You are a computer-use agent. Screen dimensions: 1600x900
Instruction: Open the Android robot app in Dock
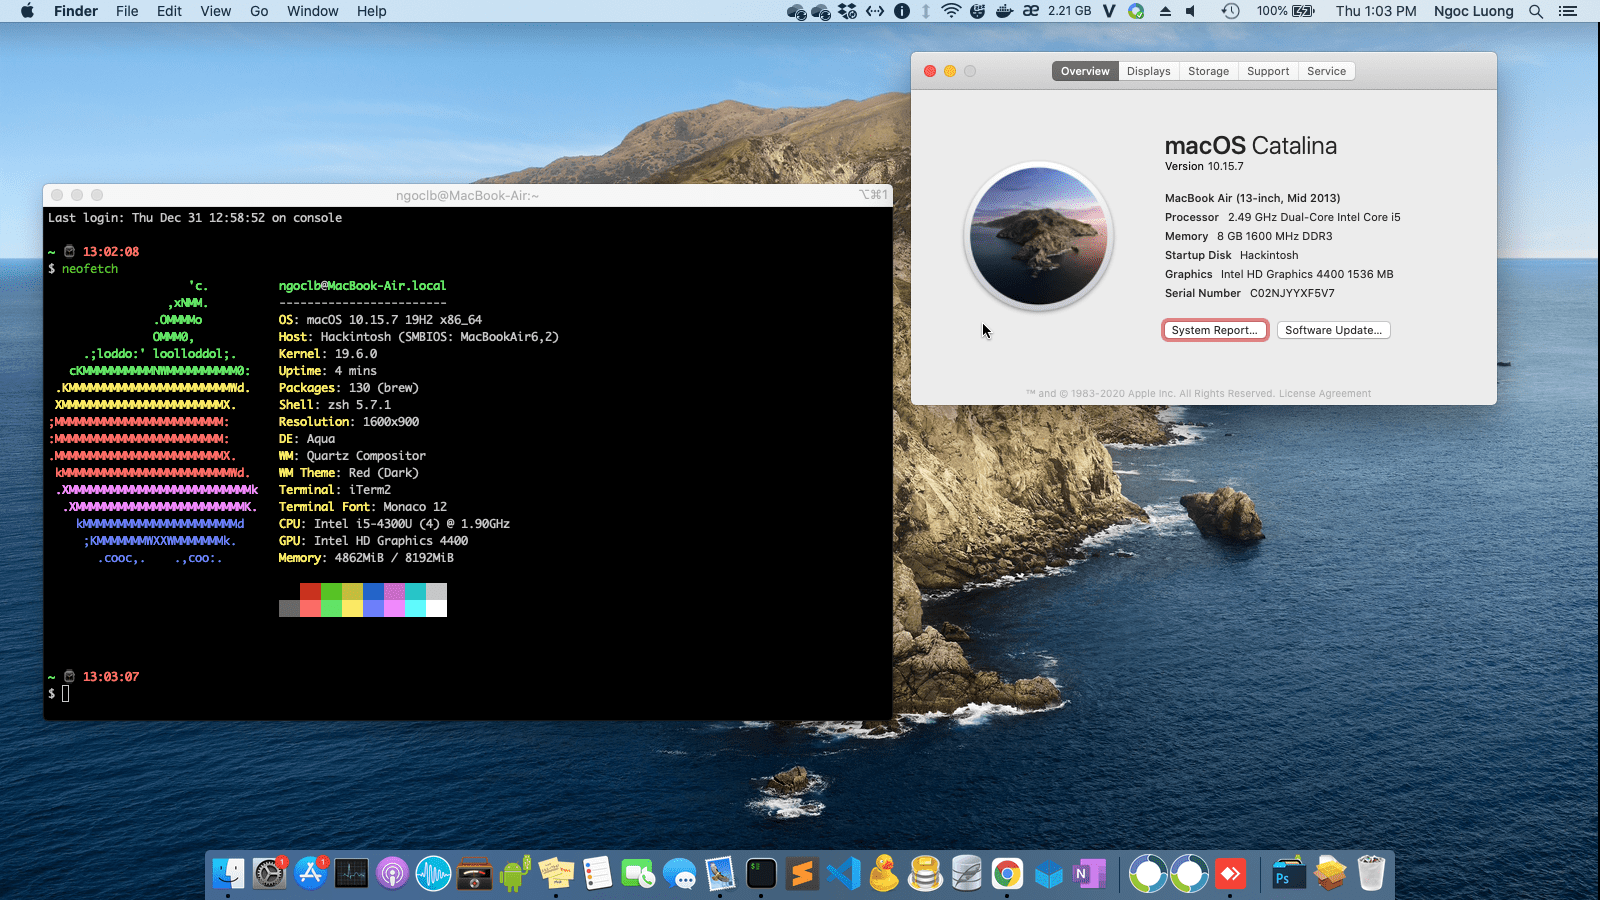click(515, 874)
